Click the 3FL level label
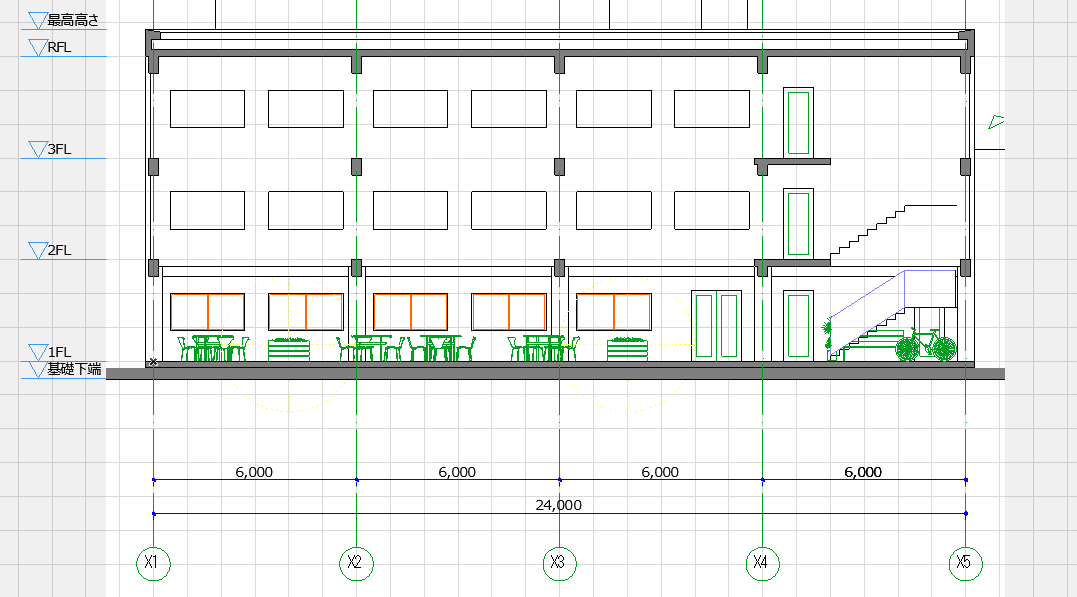The height and width of the screenshot is (597, 1077). pos(60,149)
